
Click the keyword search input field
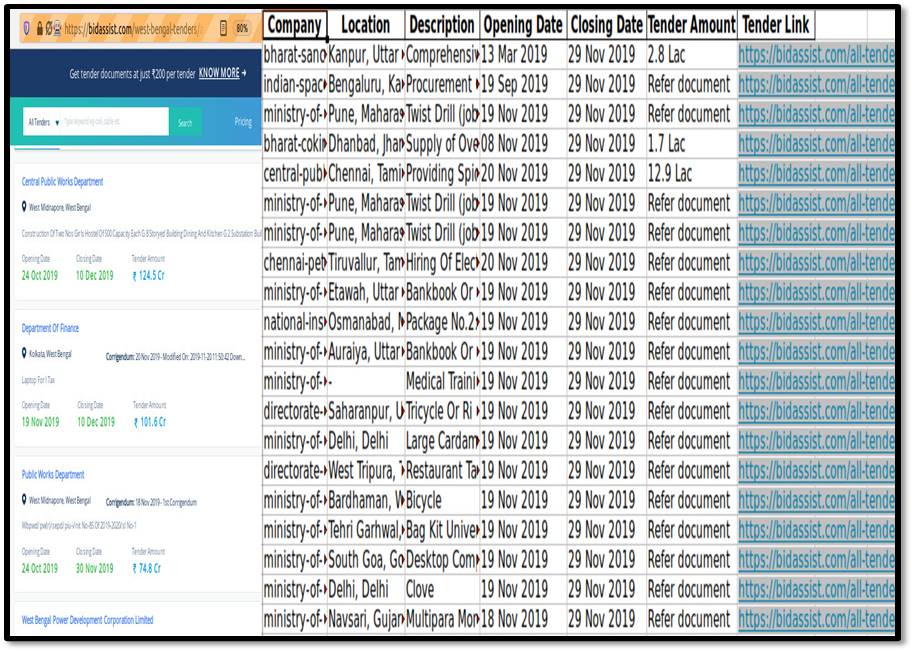coord(115,122)
